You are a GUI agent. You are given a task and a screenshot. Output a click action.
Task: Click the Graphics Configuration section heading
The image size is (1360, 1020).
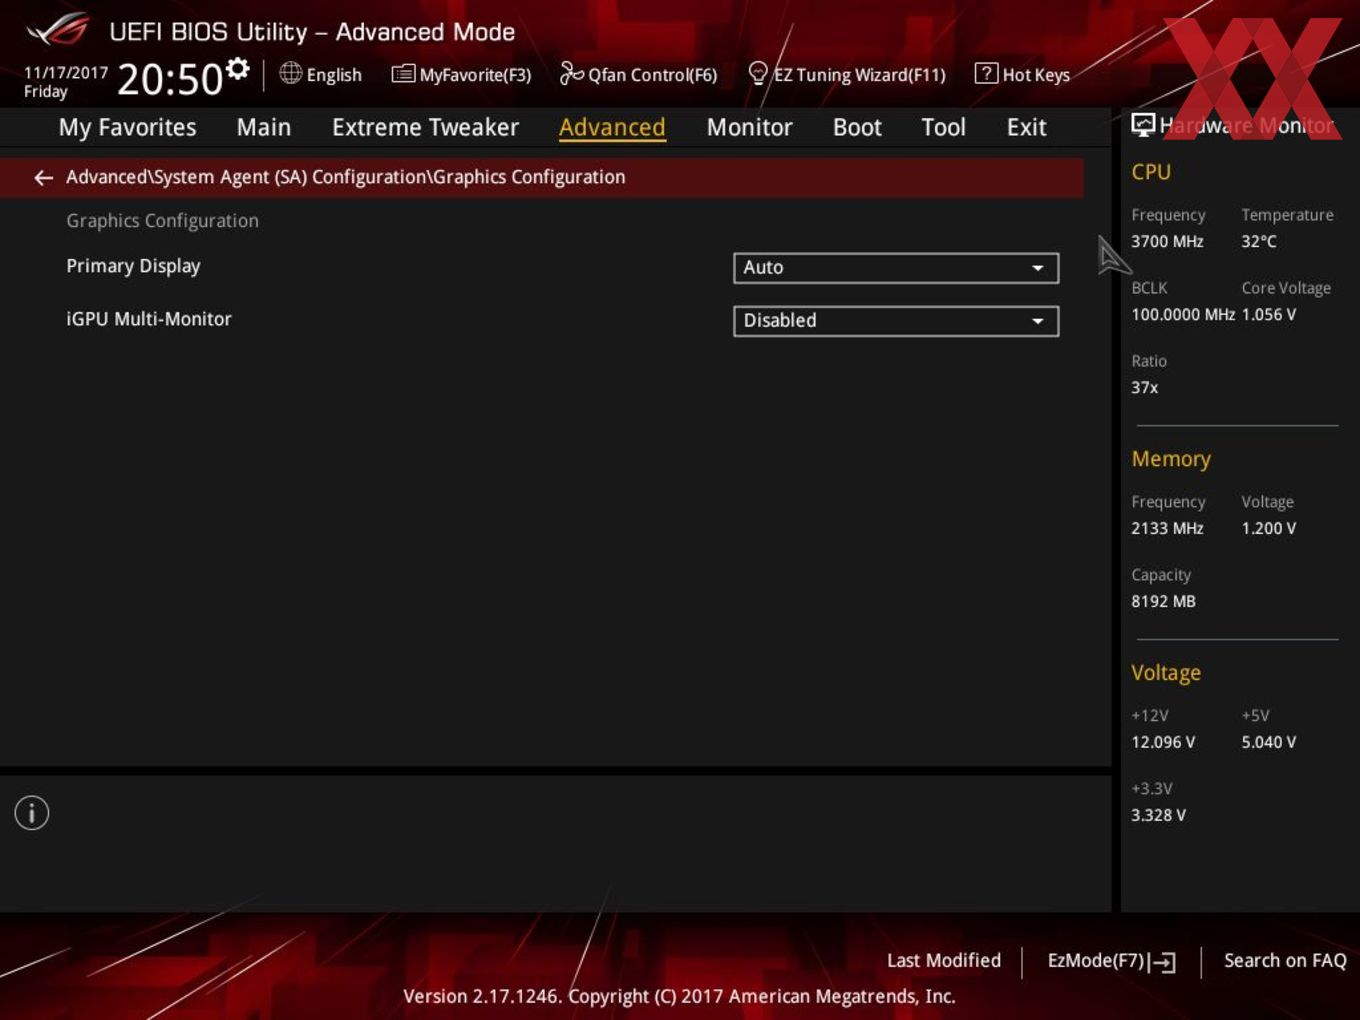[x=162, y=221]
